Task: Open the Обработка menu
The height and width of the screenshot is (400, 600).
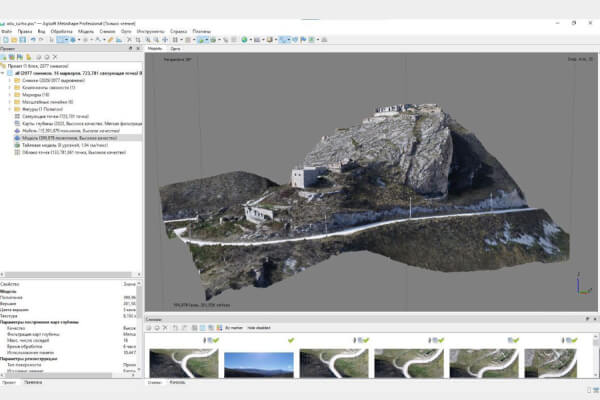Action: point(62,31)
